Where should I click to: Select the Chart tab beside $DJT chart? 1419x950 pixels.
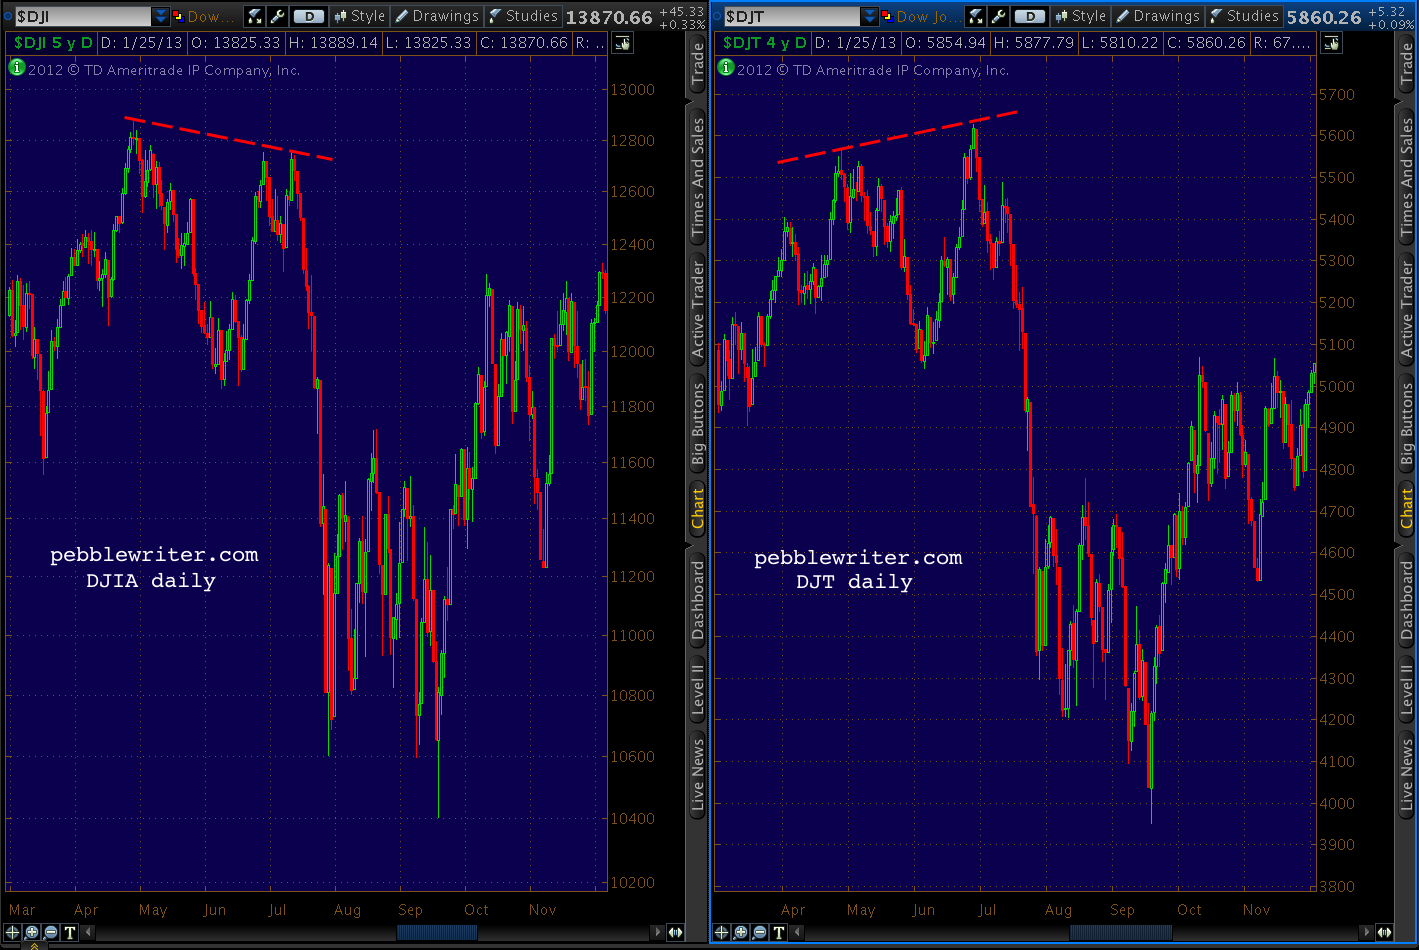[x=1407, y=507]
